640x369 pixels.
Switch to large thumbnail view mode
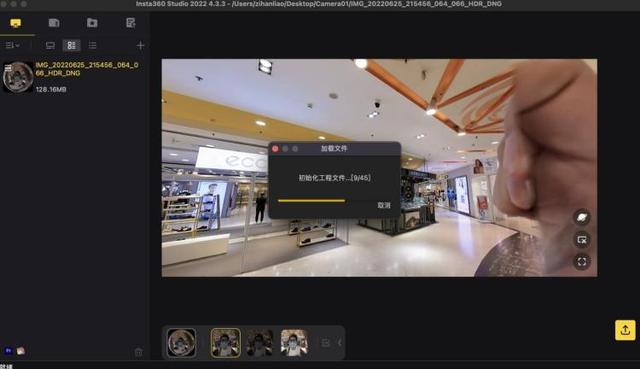point(50,45)
